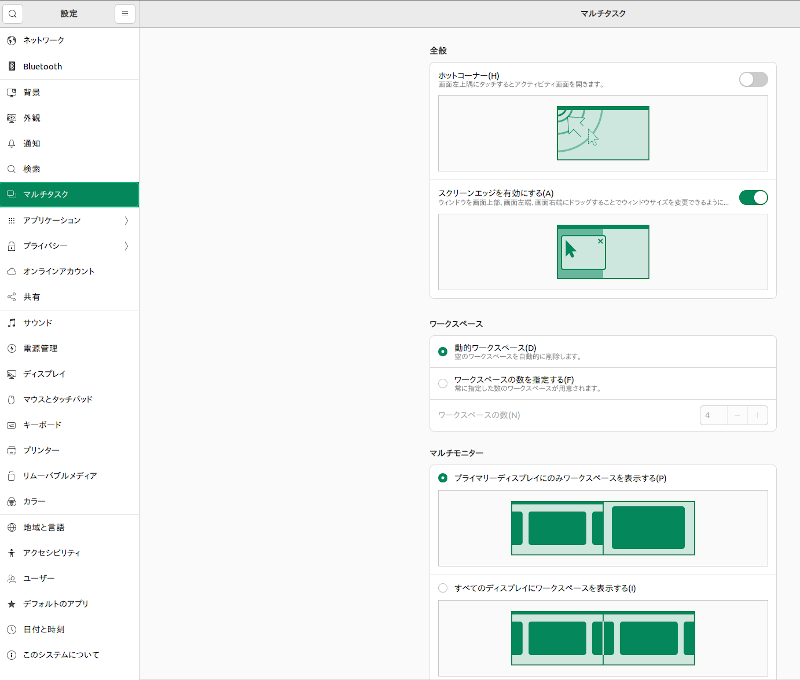This screenshot has height=680, width=800.
Task: Open the 外観 settings page
Action: pyautogui.click(x=69, y=118)
